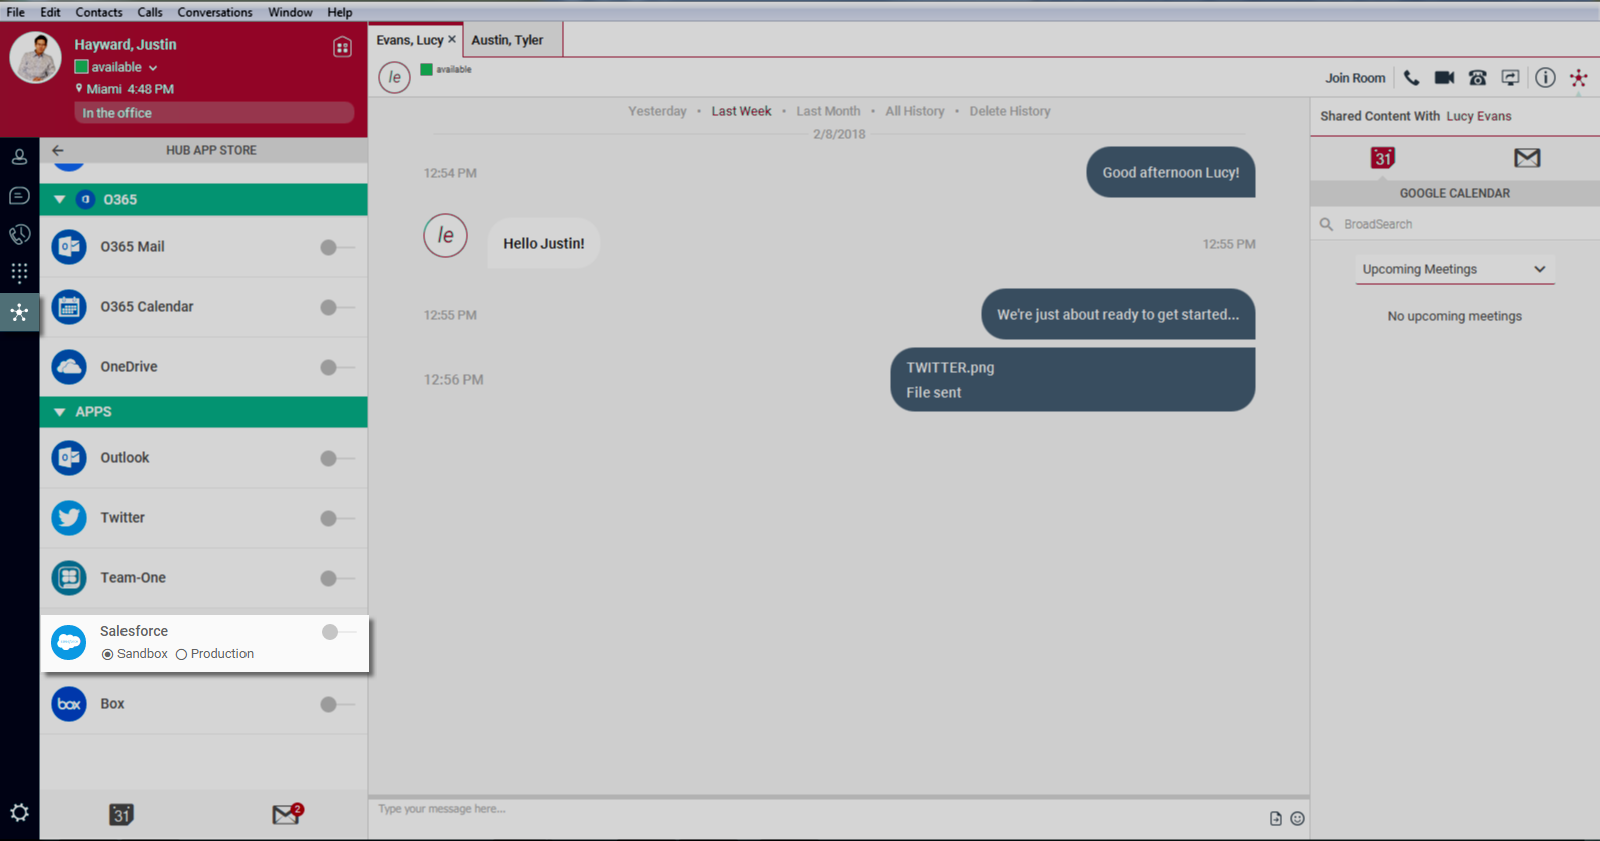The width and height of the screenshot is (1600, 841).
Task: Toggle the Hub panel icon in chat toolbar
Action: (1578, 77)
